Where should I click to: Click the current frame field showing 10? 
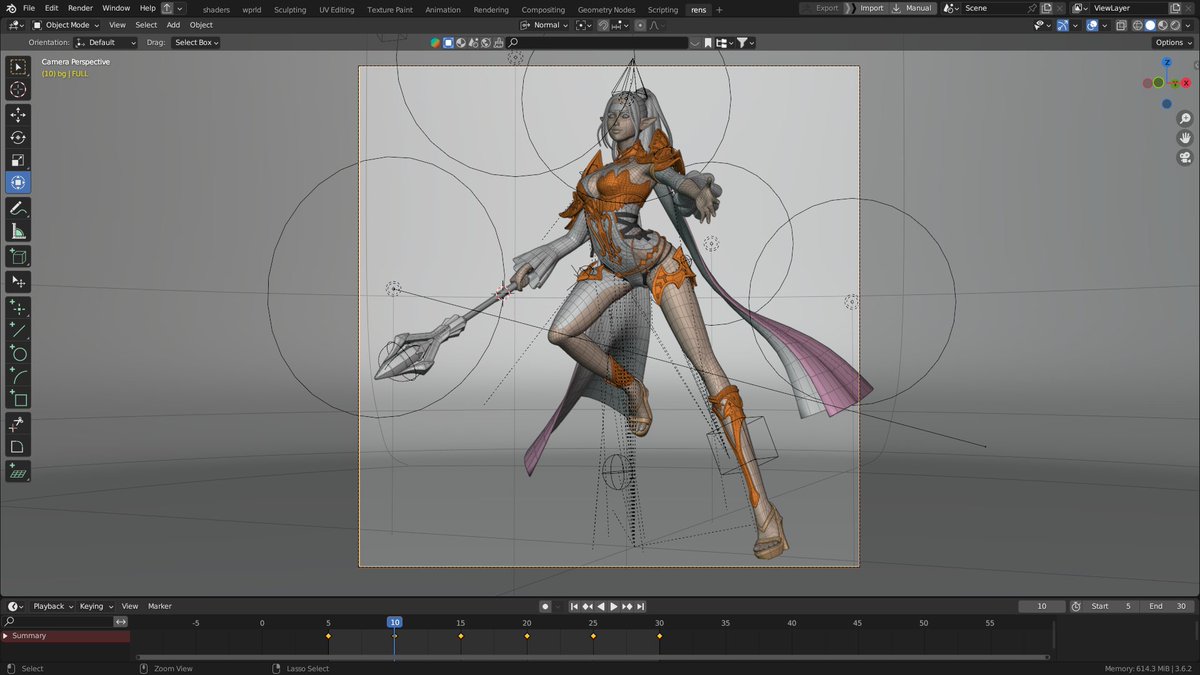point(1042,606)
